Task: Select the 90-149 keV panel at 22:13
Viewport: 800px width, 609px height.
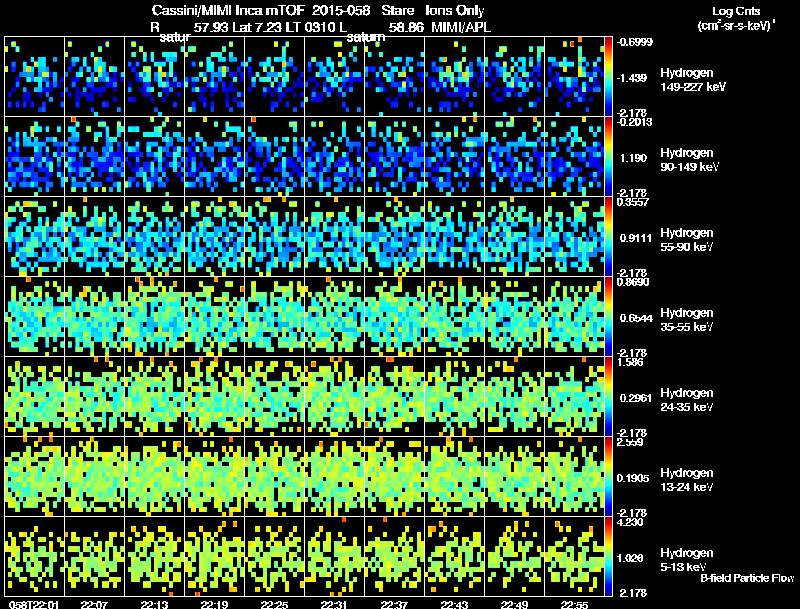Action: (x=155, y=157)
